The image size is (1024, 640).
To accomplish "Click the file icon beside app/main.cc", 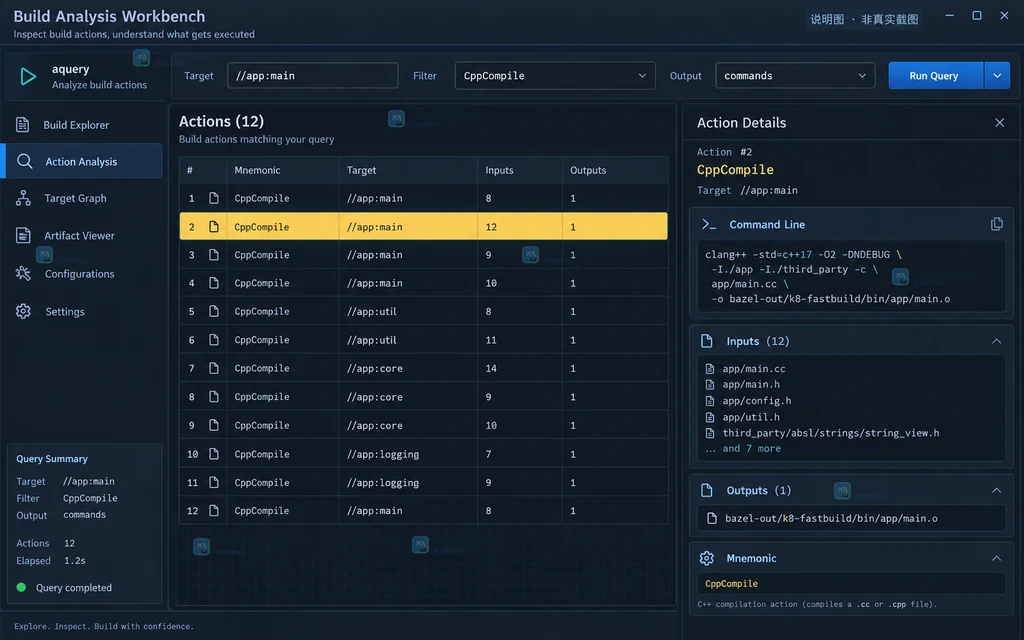I will 710,369.
